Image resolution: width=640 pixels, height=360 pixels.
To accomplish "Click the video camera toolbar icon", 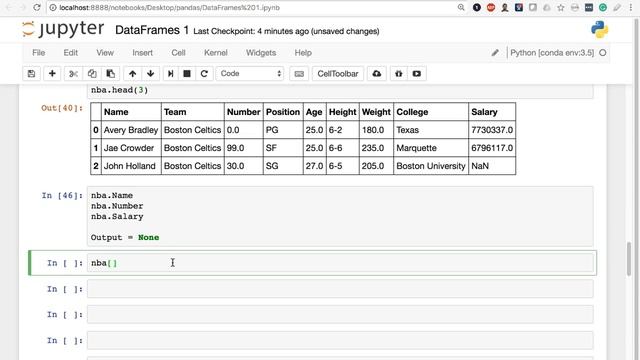I will click(x=417, y=74).
